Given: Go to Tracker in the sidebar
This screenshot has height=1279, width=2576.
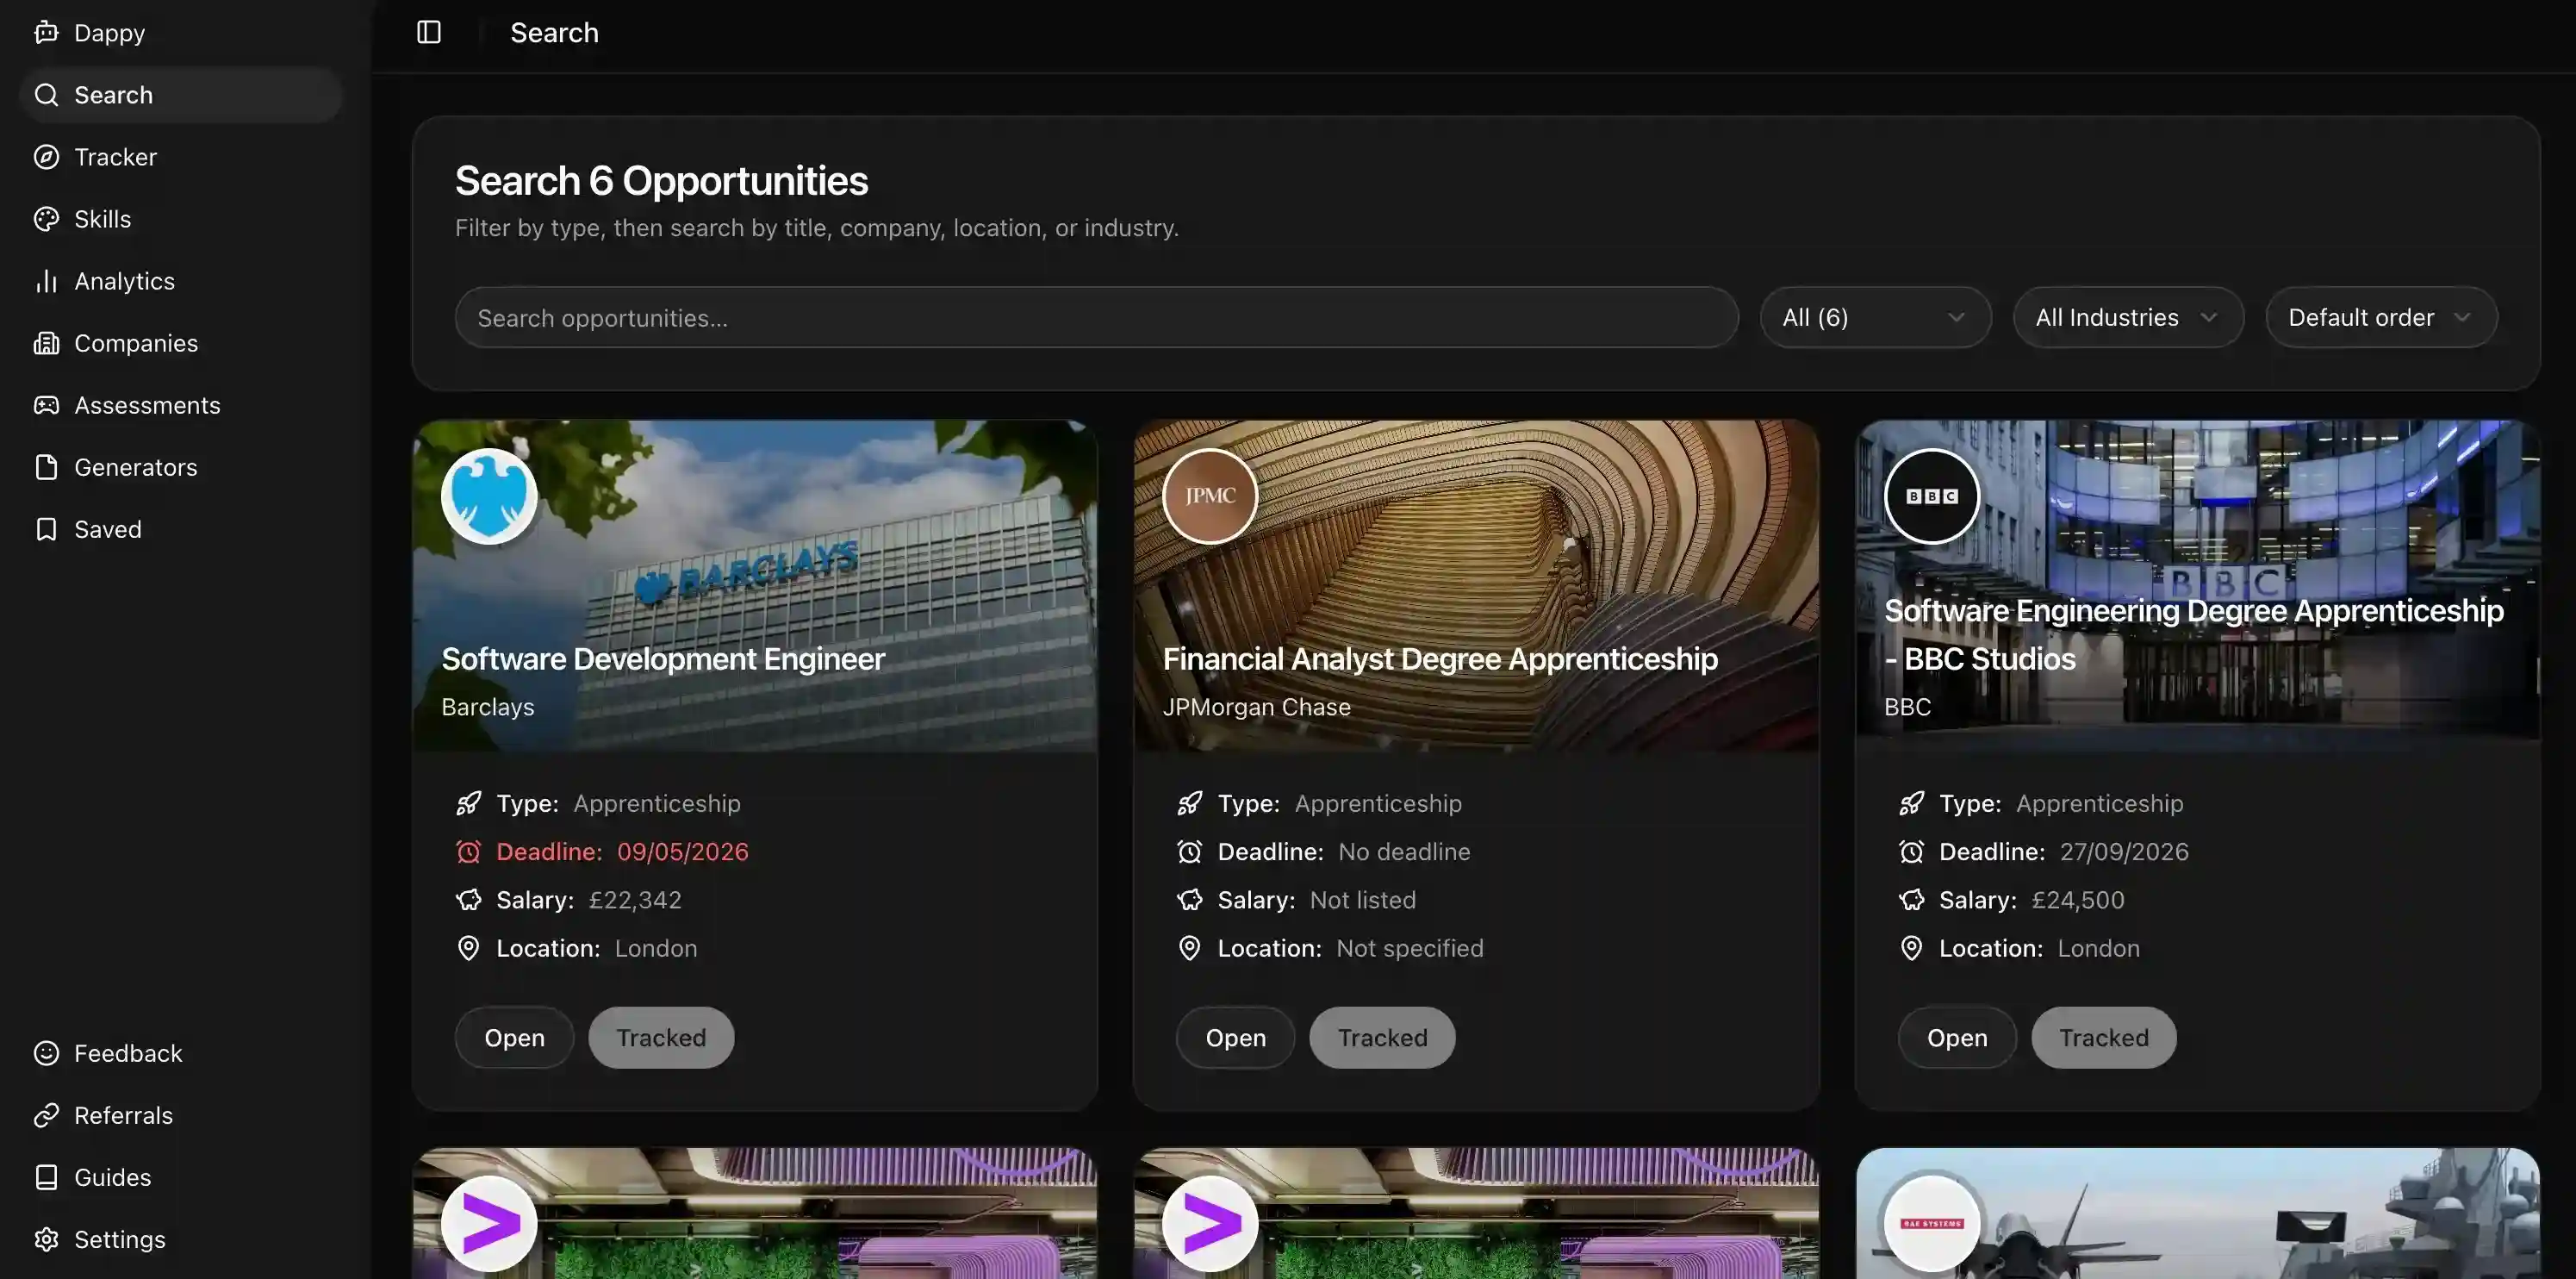Looking at the screenshot, I should (180, 157).
